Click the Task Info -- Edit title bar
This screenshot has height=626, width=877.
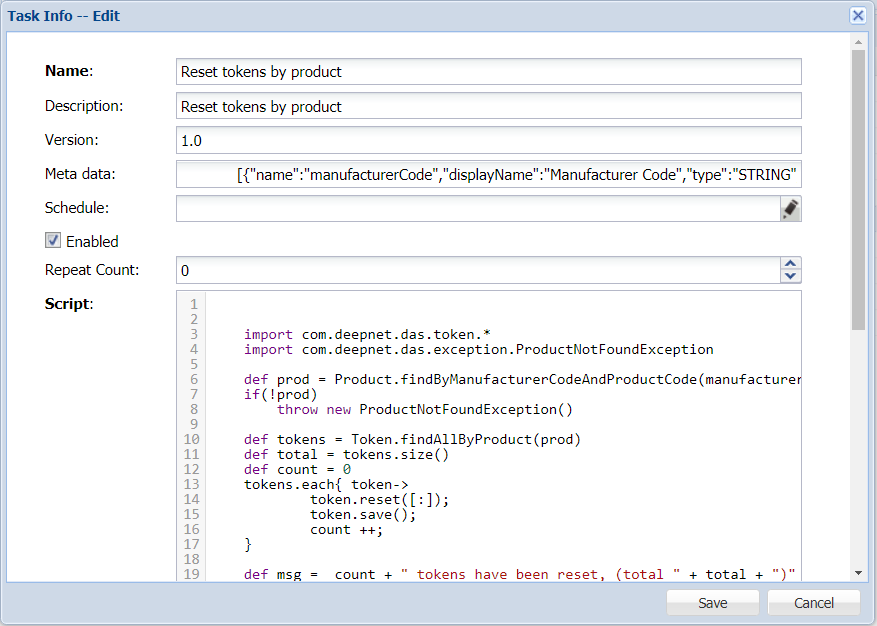[x=400, y=16]
